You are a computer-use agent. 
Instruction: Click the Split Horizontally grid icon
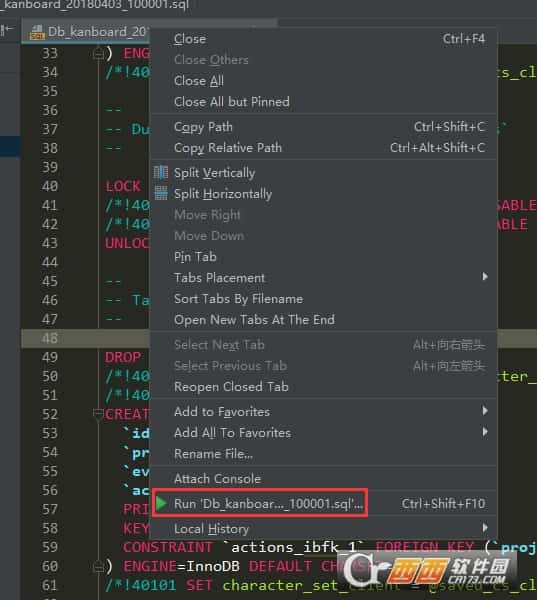click(x=161, y=194)
